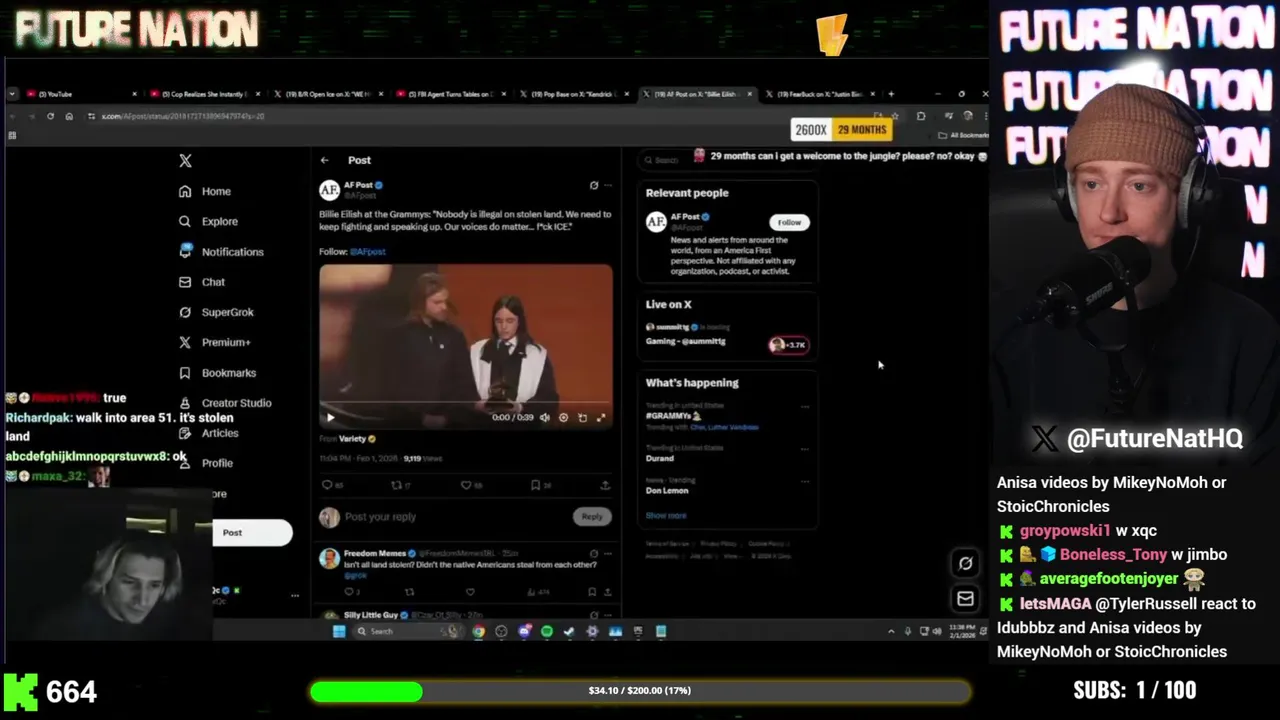The image size is (1280, 720).
Task: Open more options for #GRAMMYs trend
Action: click(805, 406)
